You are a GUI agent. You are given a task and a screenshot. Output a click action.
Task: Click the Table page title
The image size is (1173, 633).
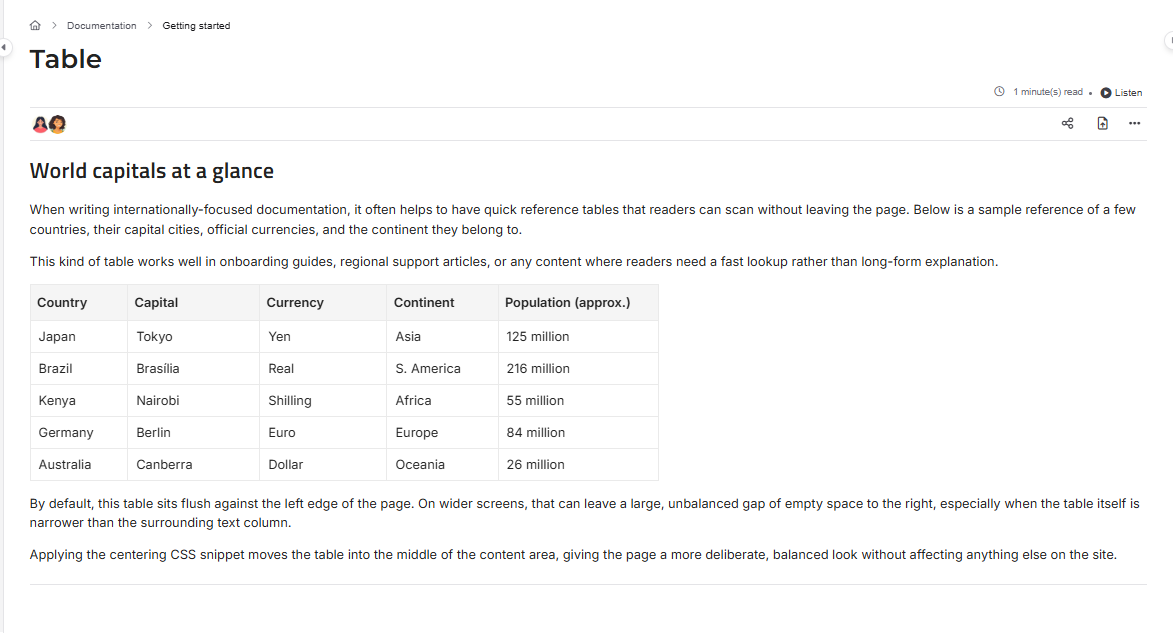(x=66, y=59)
